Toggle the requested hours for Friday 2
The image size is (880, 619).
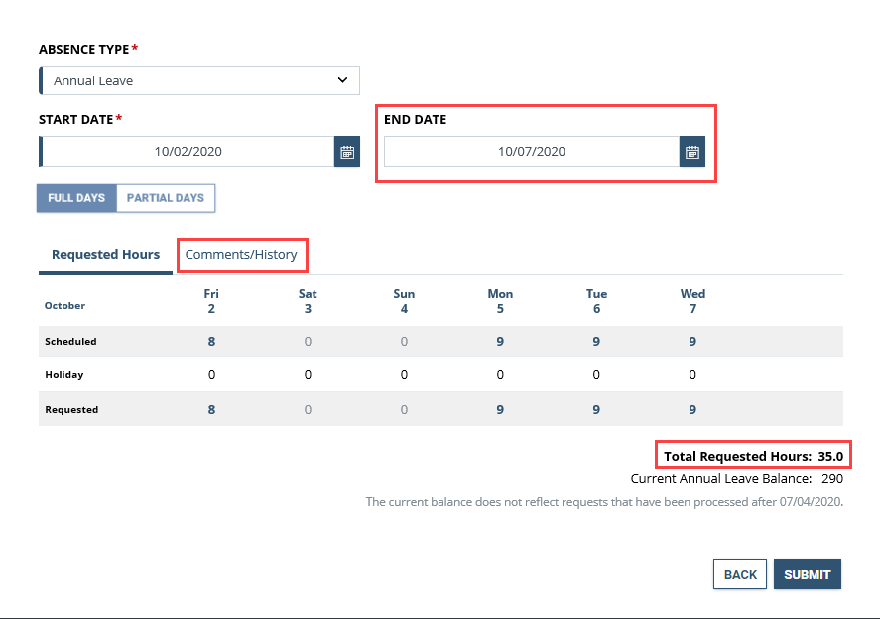tap(211, 409)
